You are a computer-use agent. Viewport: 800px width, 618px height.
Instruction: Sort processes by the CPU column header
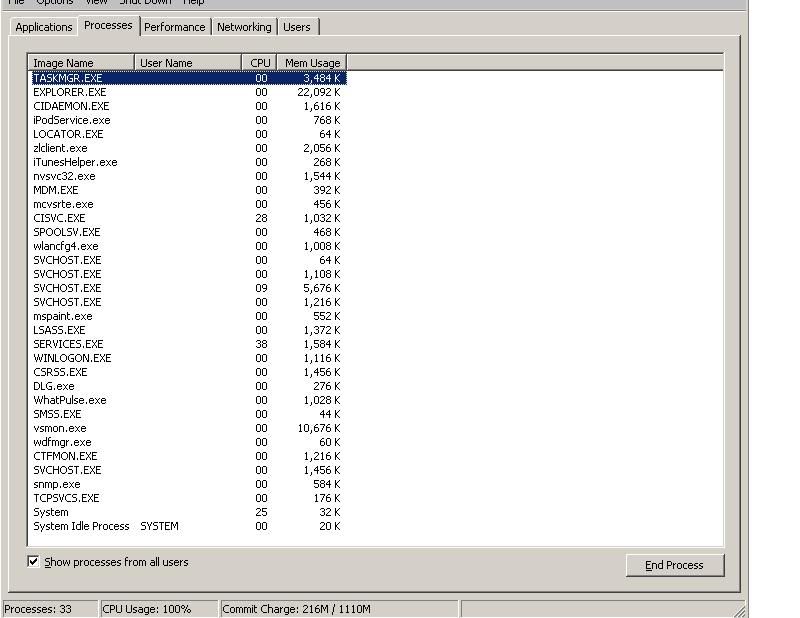(x=260, y=63)
